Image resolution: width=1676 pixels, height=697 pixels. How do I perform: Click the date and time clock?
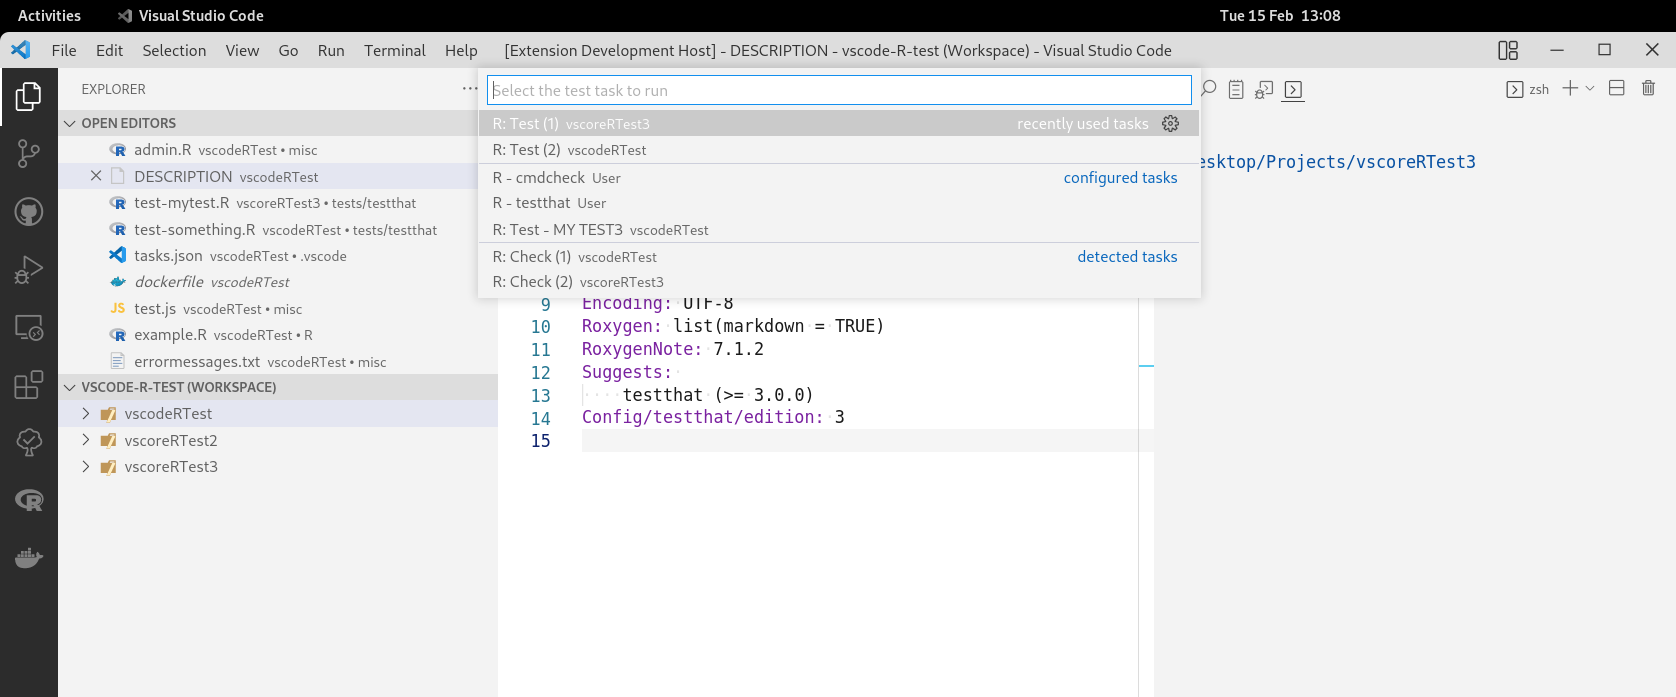point(1280,15)
